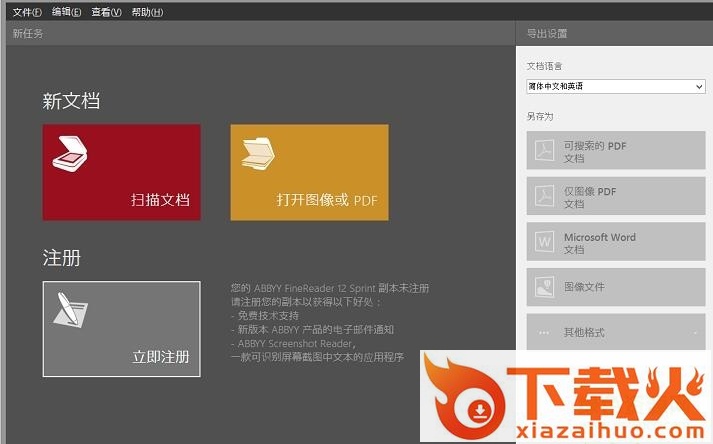Click the PDF icon beside 可搜索的 PDF
The image size is (713, 444).
tap(544, 150)
